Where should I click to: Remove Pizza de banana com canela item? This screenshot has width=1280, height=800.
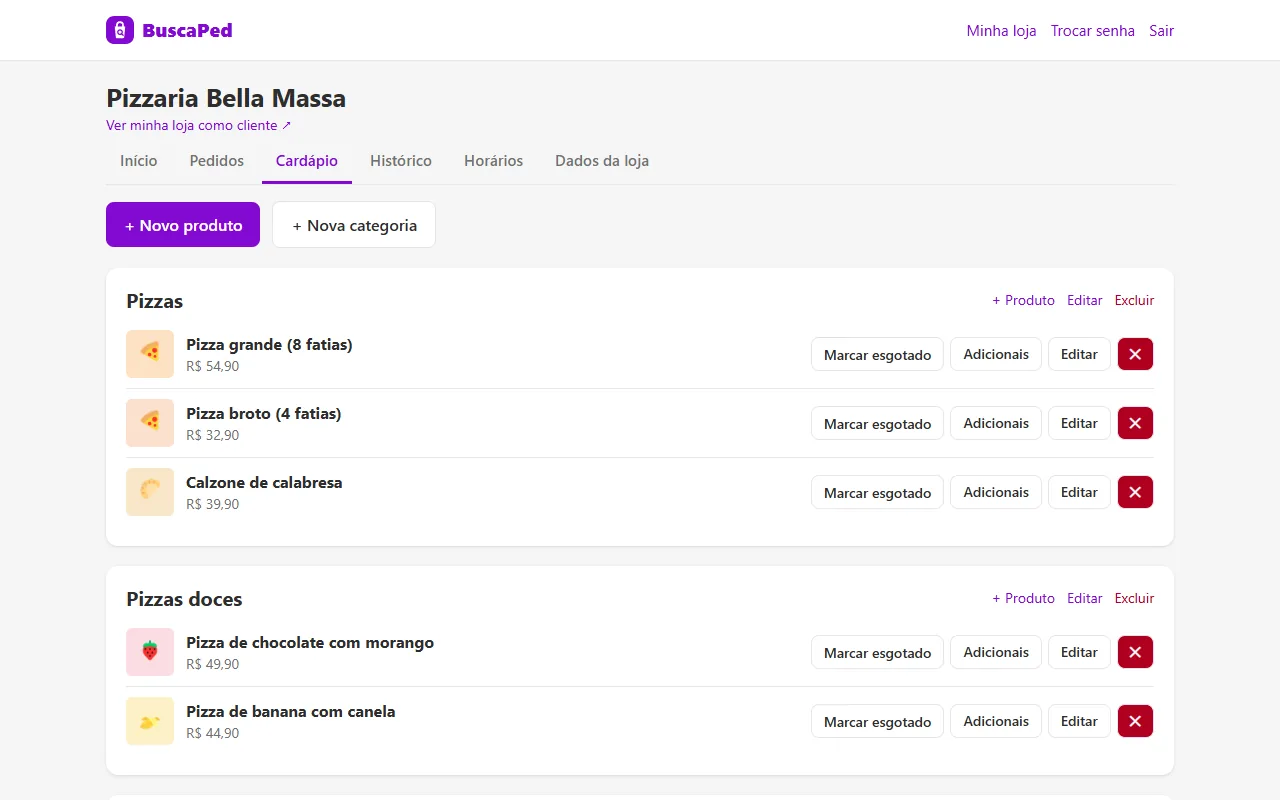(1135, 721)
